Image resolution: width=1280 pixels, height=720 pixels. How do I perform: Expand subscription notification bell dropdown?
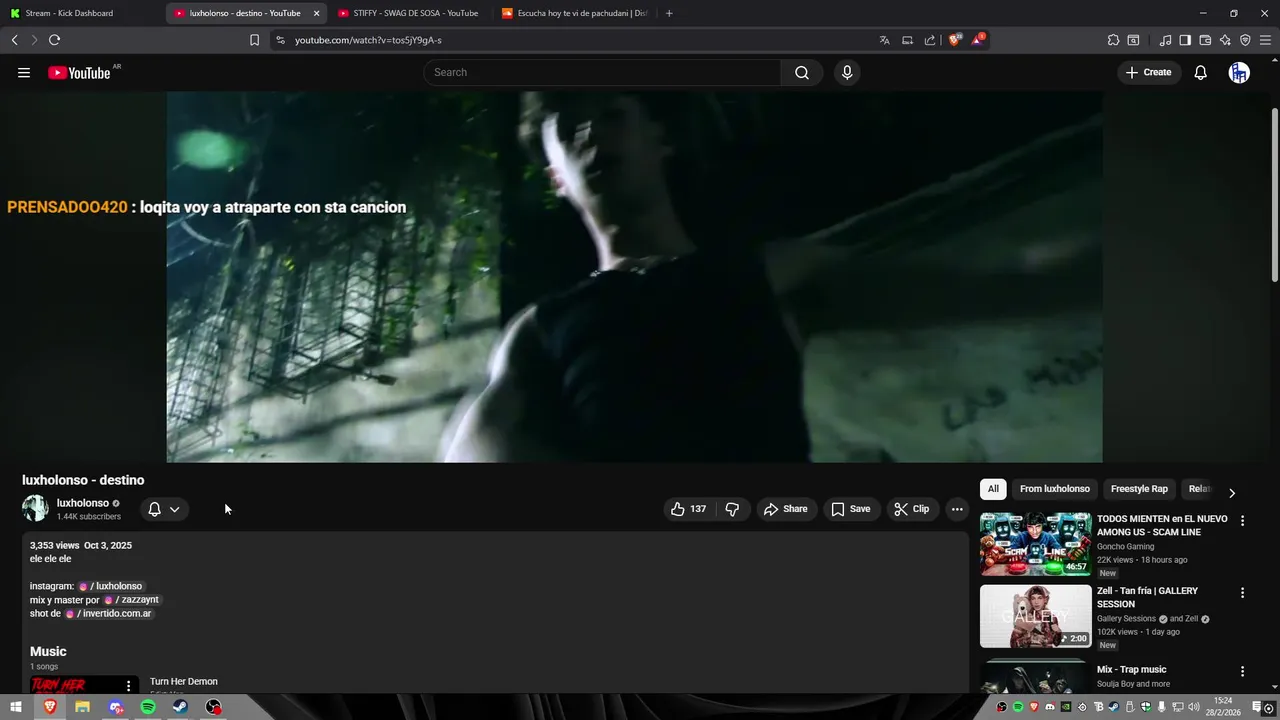pyautogui.click(x=164, y=509)
